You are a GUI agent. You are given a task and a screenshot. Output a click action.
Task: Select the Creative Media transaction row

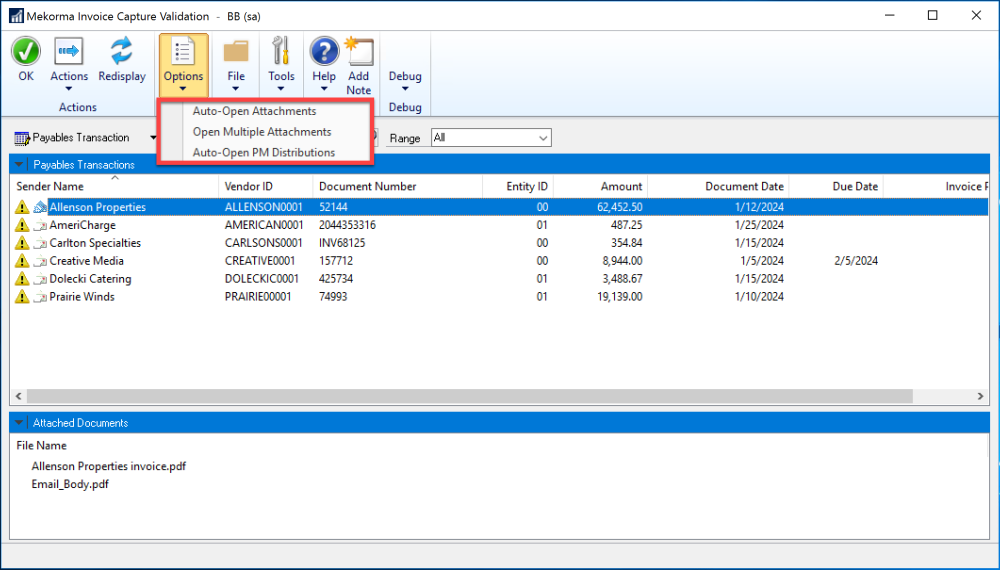(87, 261)
